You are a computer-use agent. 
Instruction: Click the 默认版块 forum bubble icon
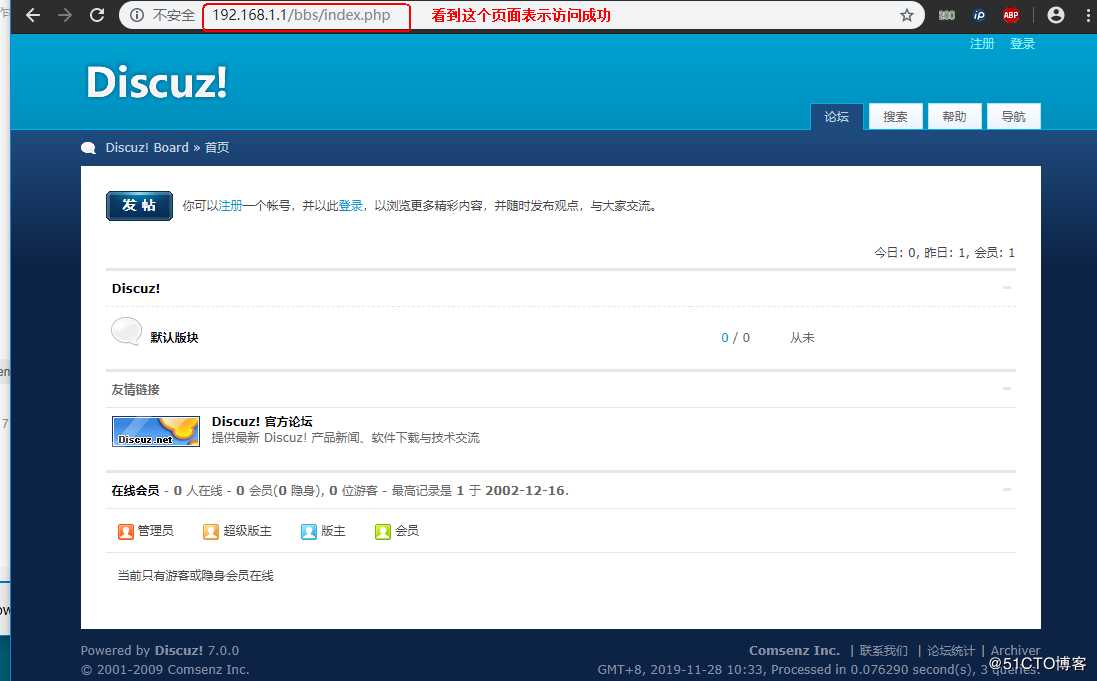click(126, 332)
